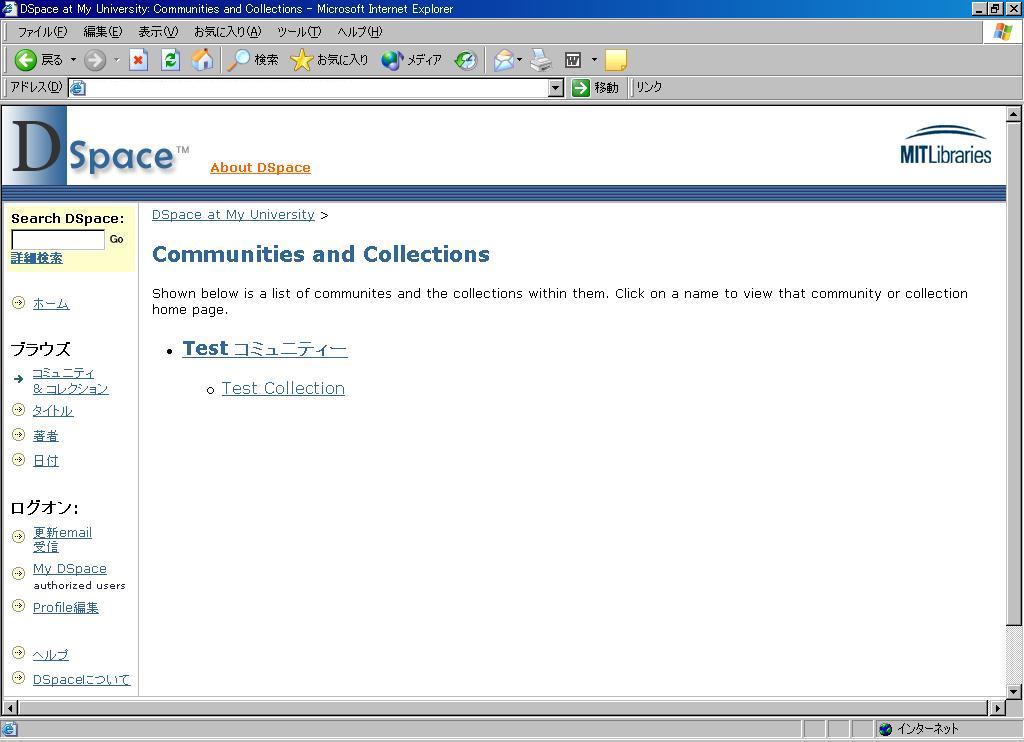Open the DSpaceについて link
1024x742 pixels.
click(81, 679)
